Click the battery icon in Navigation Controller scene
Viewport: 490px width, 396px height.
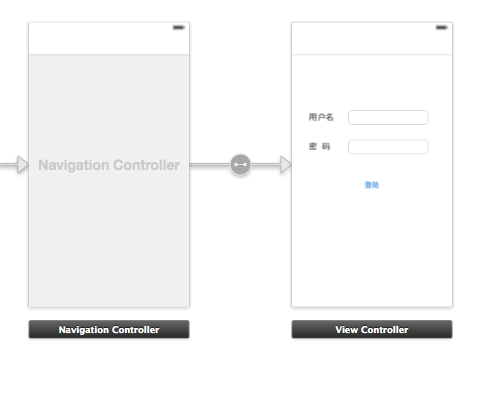point(179,27)
